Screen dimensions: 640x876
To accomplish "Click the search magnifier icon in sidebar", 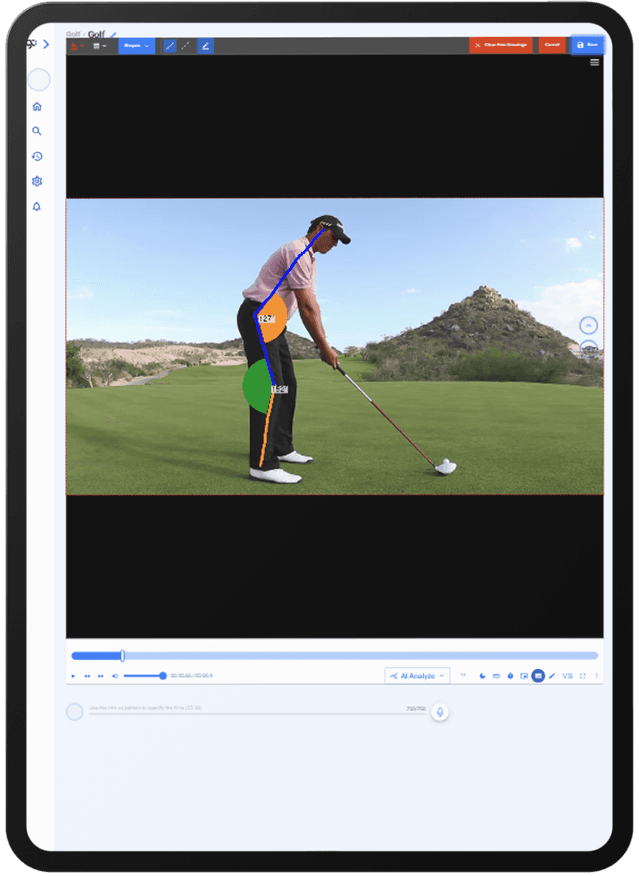I will [x=37, y=131].
